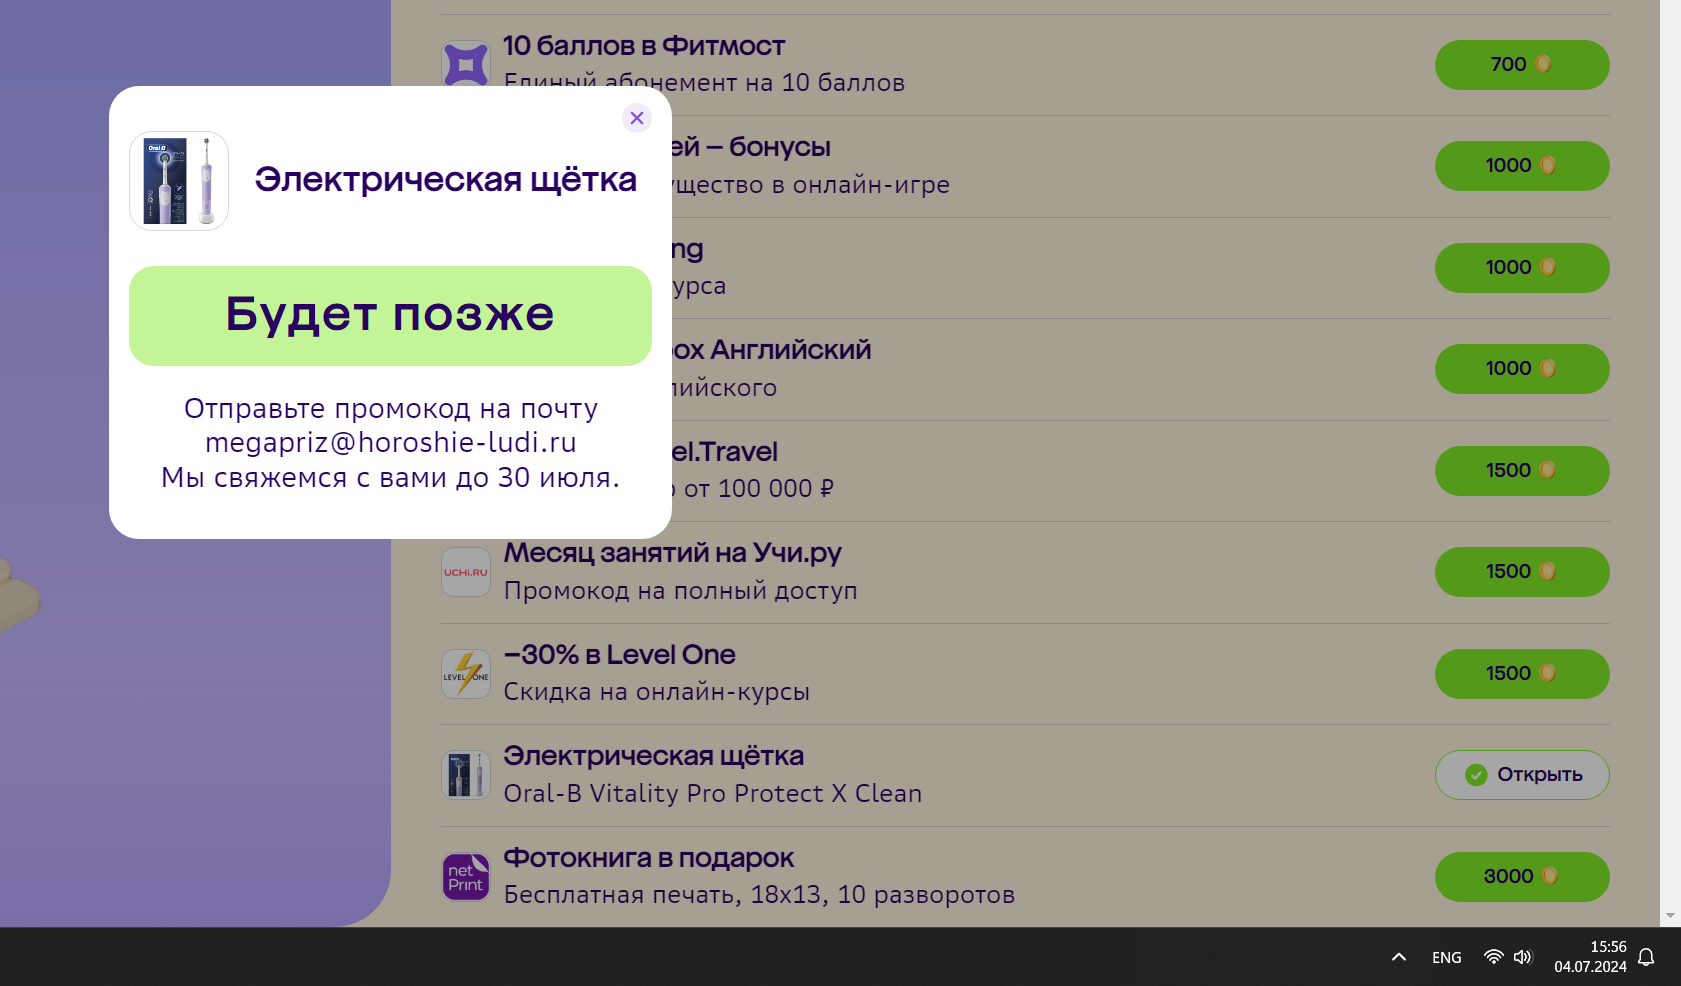The width and height of the screenshot is (1681, 986).
Task: Click the Будет позже button
Action: [x=390, y=316]
